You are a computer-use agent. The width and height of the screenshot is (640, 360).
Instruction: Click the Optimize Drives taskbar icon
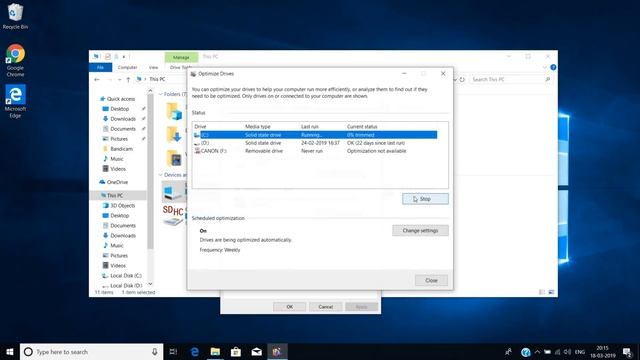point(277,351)
